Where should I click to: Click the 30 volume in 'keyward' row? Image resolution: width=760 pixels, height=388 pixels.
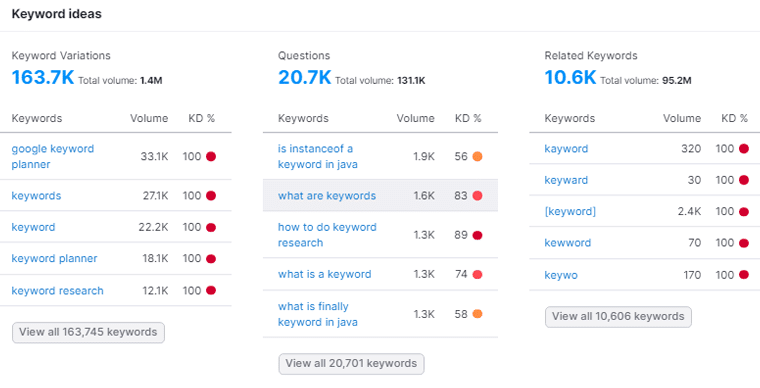695,180
